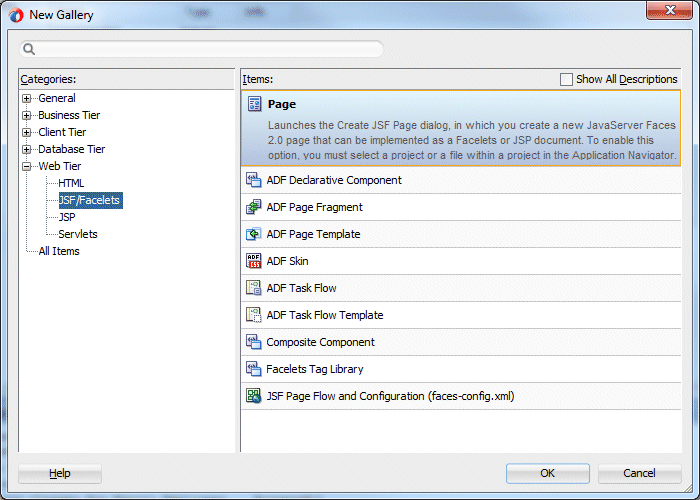Image resolution: width=700 pixels, height=500 pixels.
Task: Click the ADF Task Flow icon
Action: pos(254,288)
